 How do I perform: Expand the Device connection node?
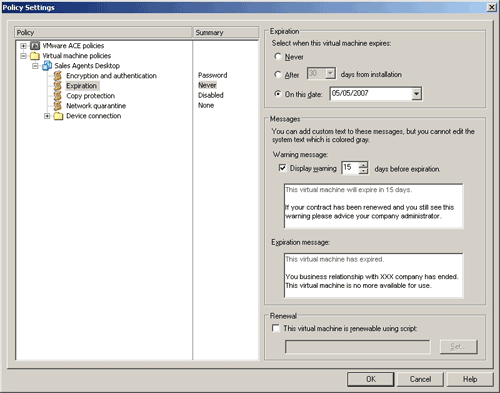(47, 116)
